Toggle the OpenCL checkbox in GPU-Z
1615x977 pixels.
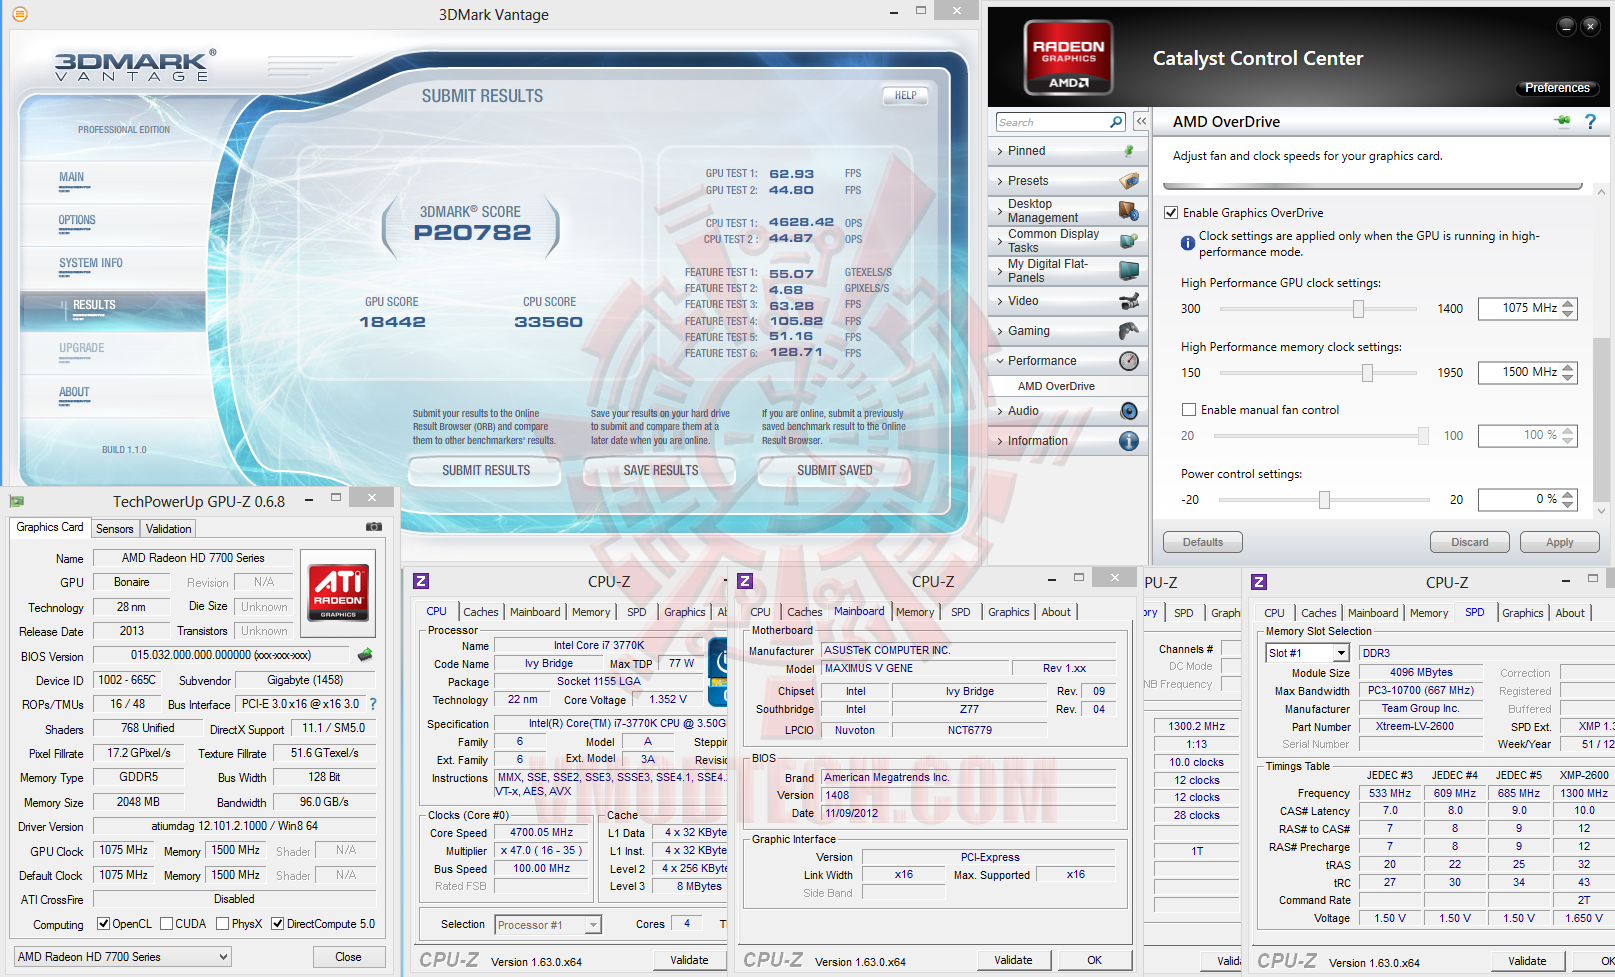[x=103, y=924]
